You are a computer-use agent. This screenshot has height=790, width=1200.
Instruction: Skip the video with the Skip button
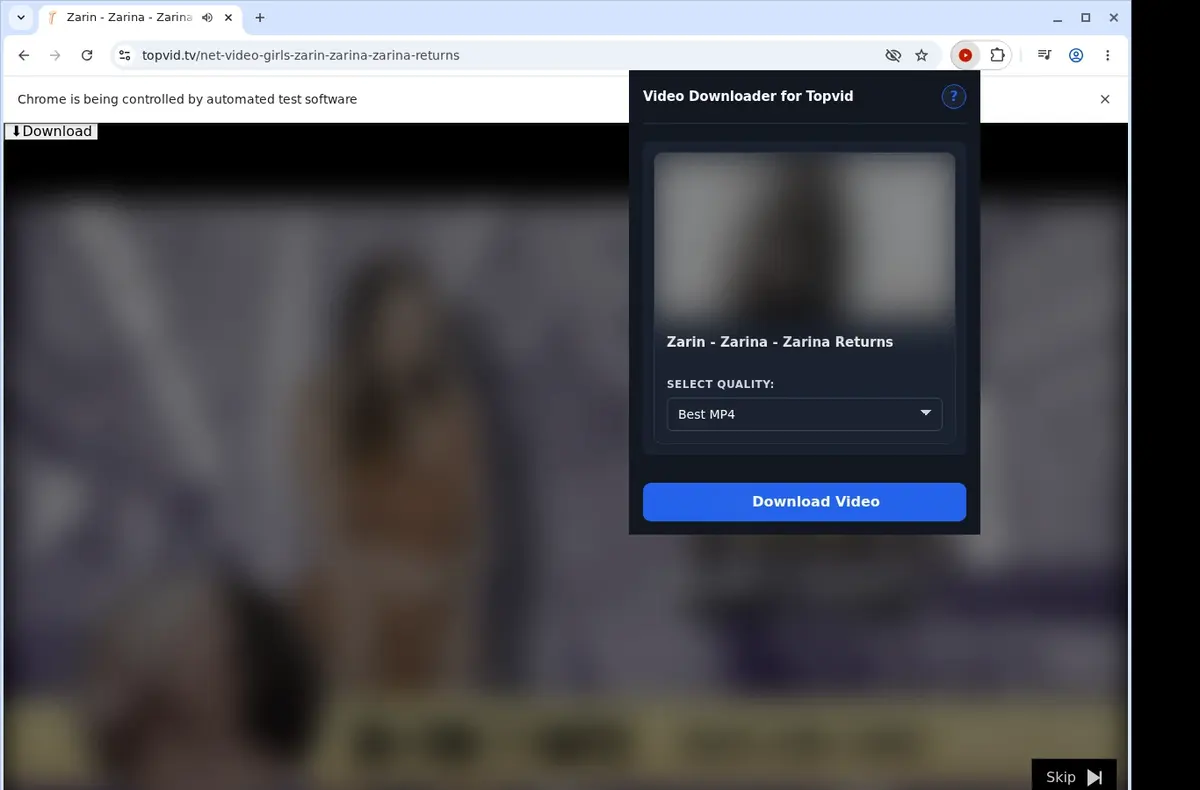[1074, 776]
